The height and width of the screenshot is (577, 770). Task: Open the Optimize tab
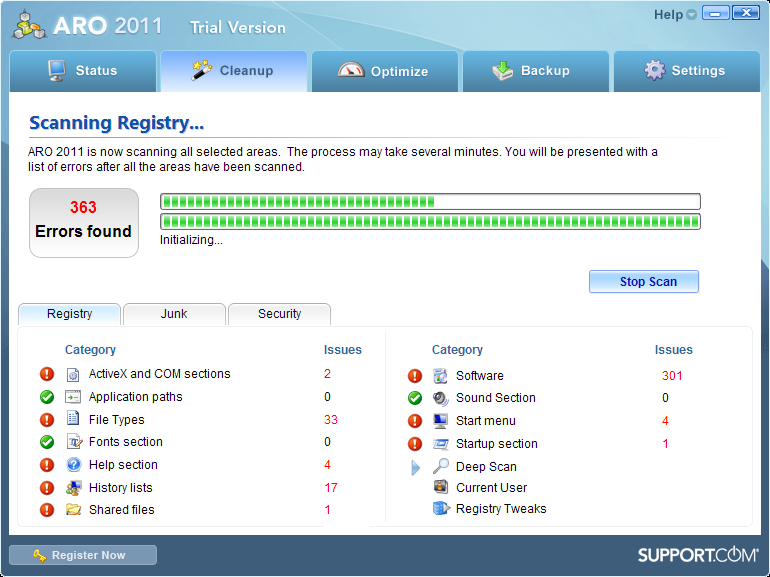(385, 71)
